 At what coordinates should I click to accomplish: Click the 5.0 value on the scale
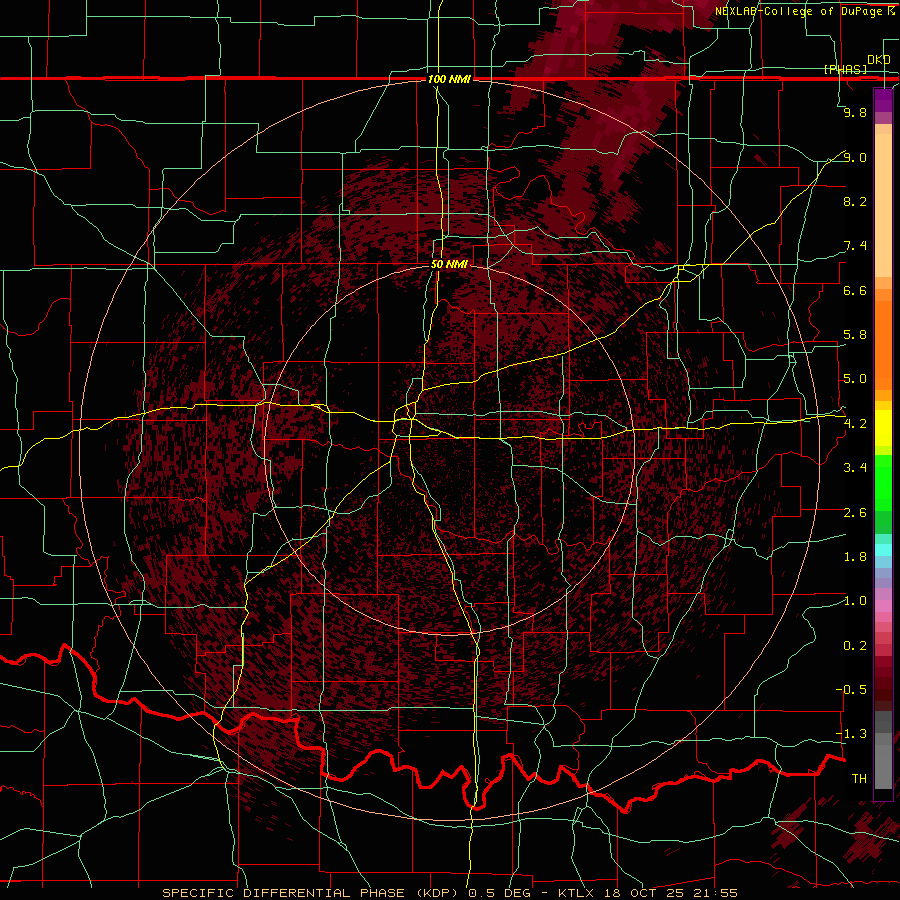pyautogui.click(x=855, y=379)
